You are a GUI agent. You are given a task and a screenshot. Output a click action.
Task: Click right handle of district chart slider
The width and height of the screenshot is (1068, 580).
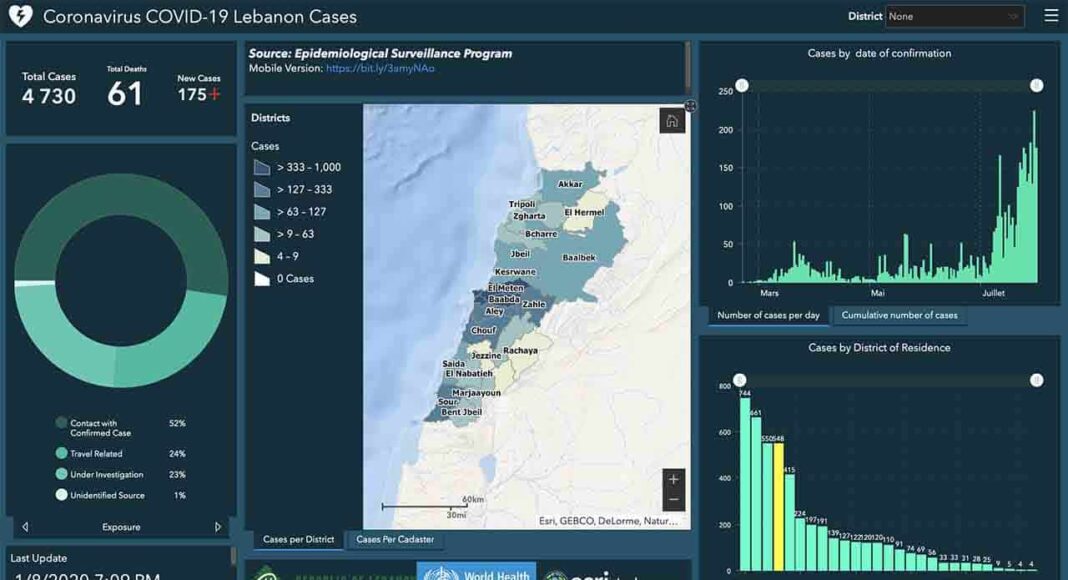click(x=1037, y=380)
